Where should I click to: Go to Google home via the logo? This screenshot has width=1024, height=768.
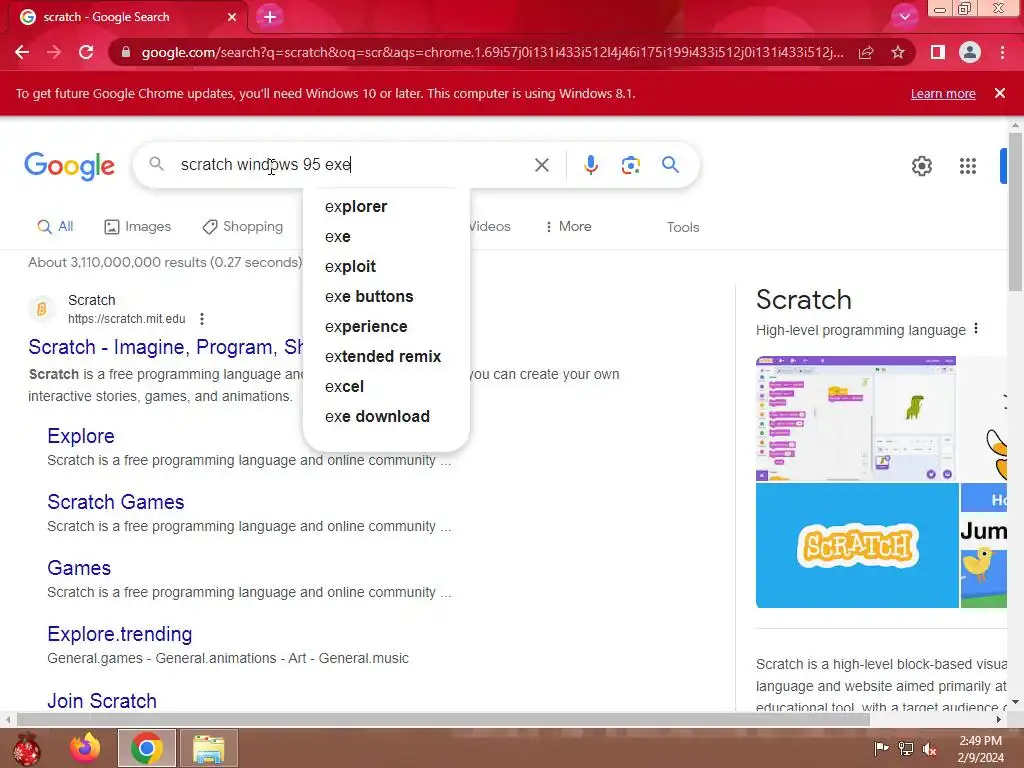[x=69, y=166]
